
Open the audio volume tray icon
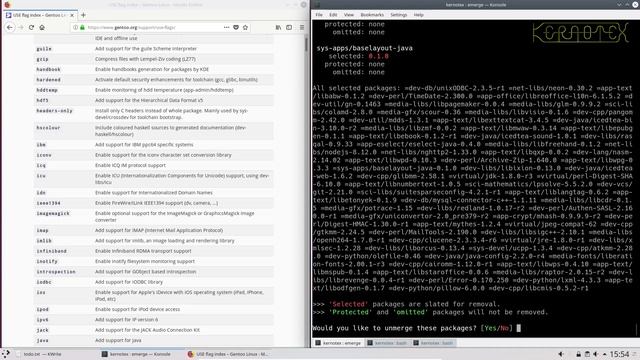tap(596, 354)
